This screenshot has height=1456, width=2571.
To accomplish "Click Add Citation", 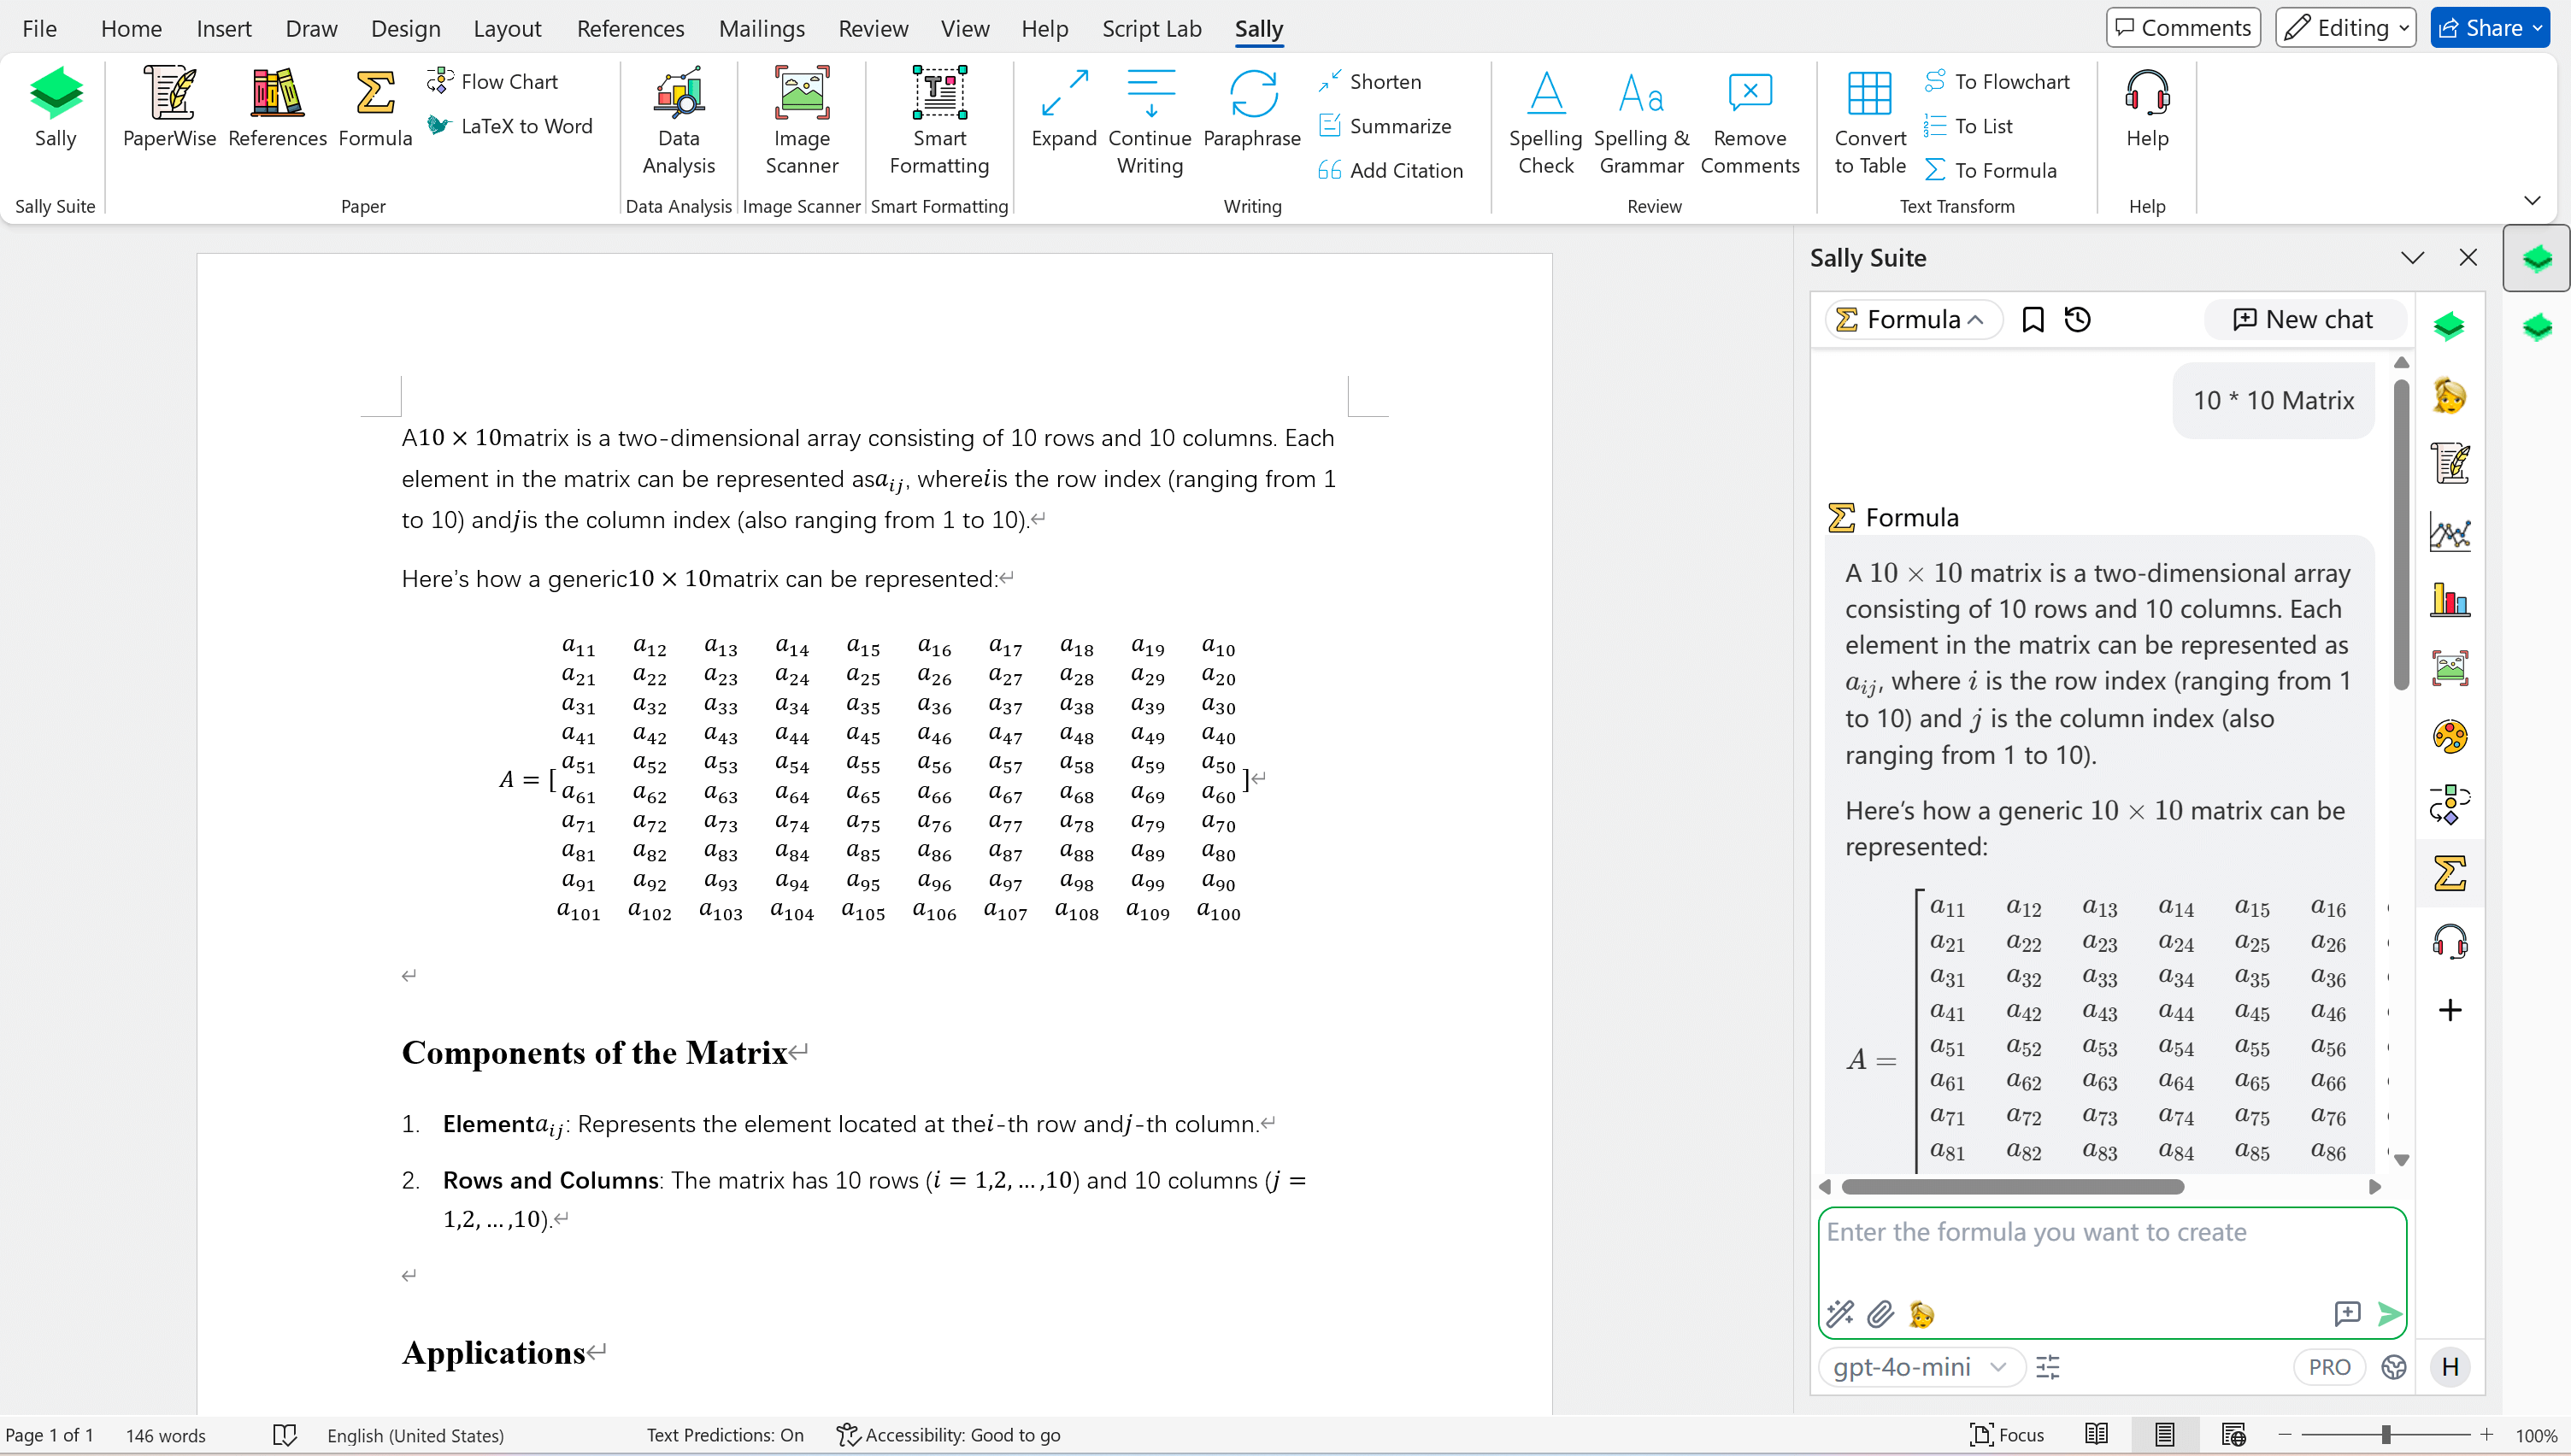I will (x=1390, y=170).
